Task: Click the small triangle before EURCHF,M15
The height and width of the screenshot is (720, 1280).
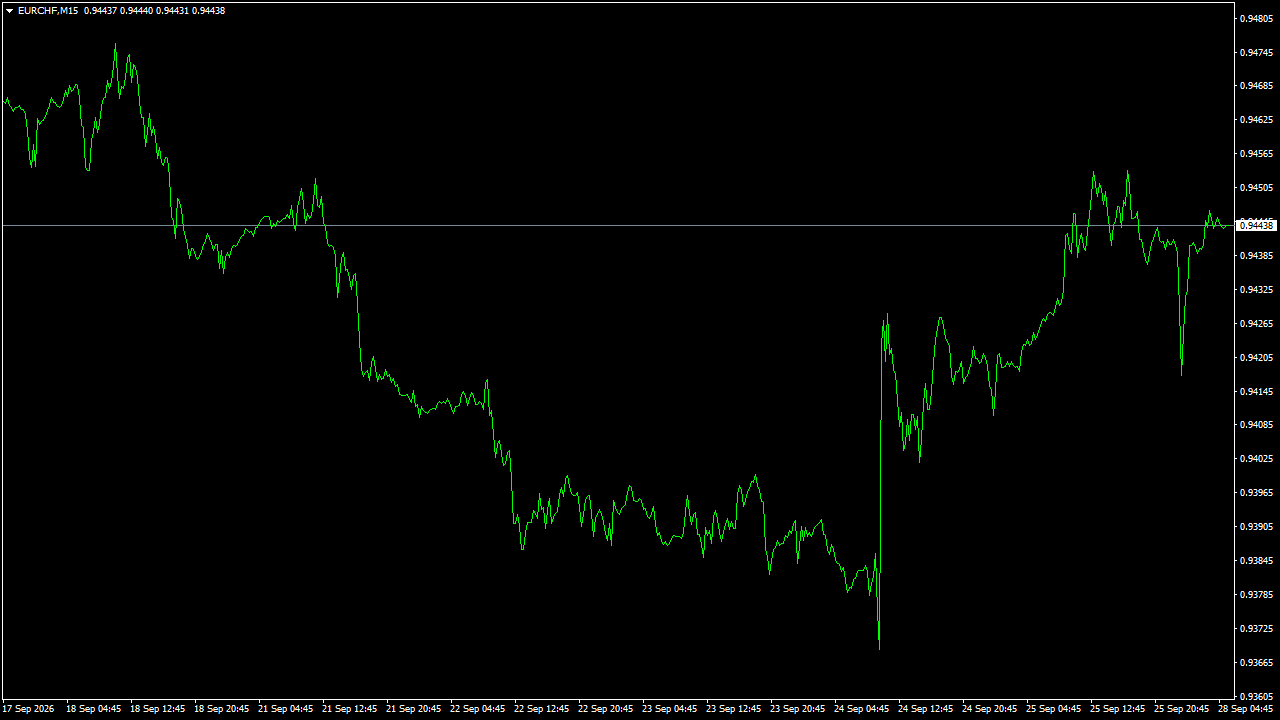Action: tap(9, 11)
